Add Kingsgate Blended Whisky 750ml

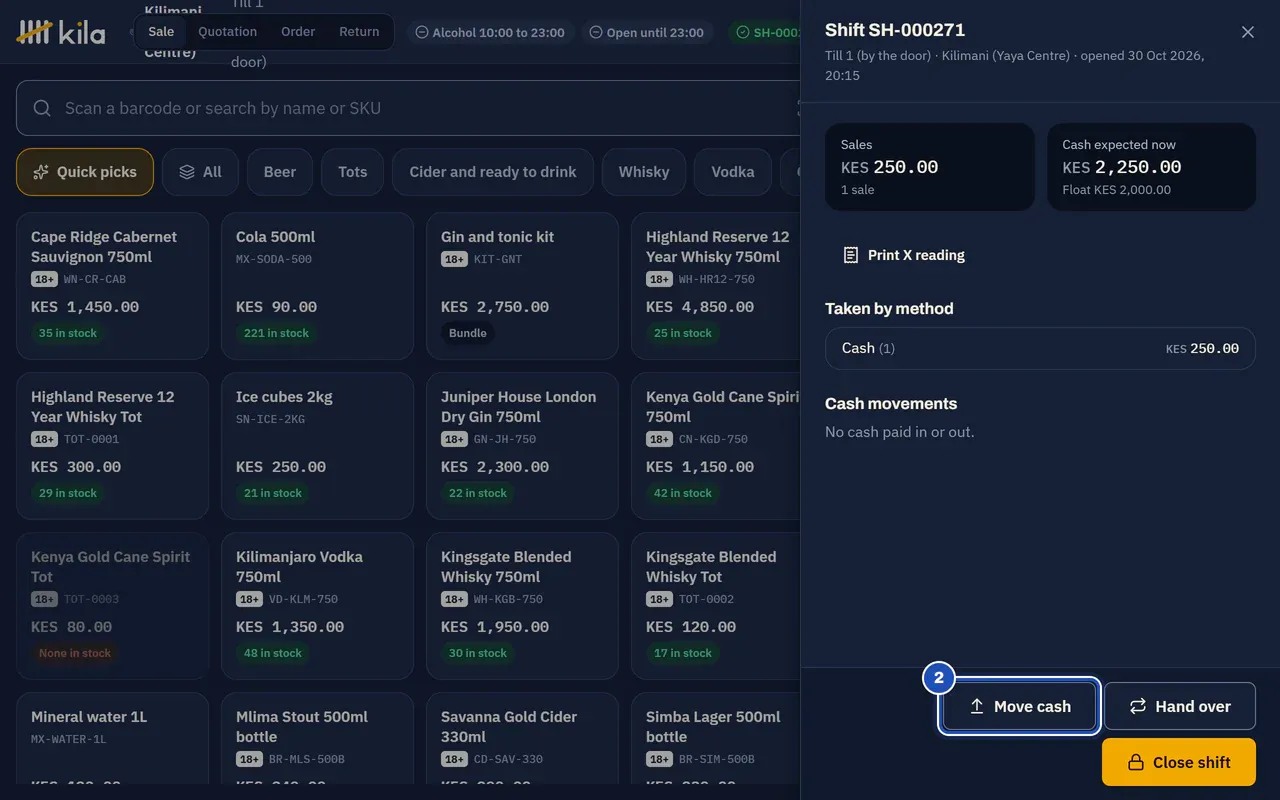pos(522,606)
